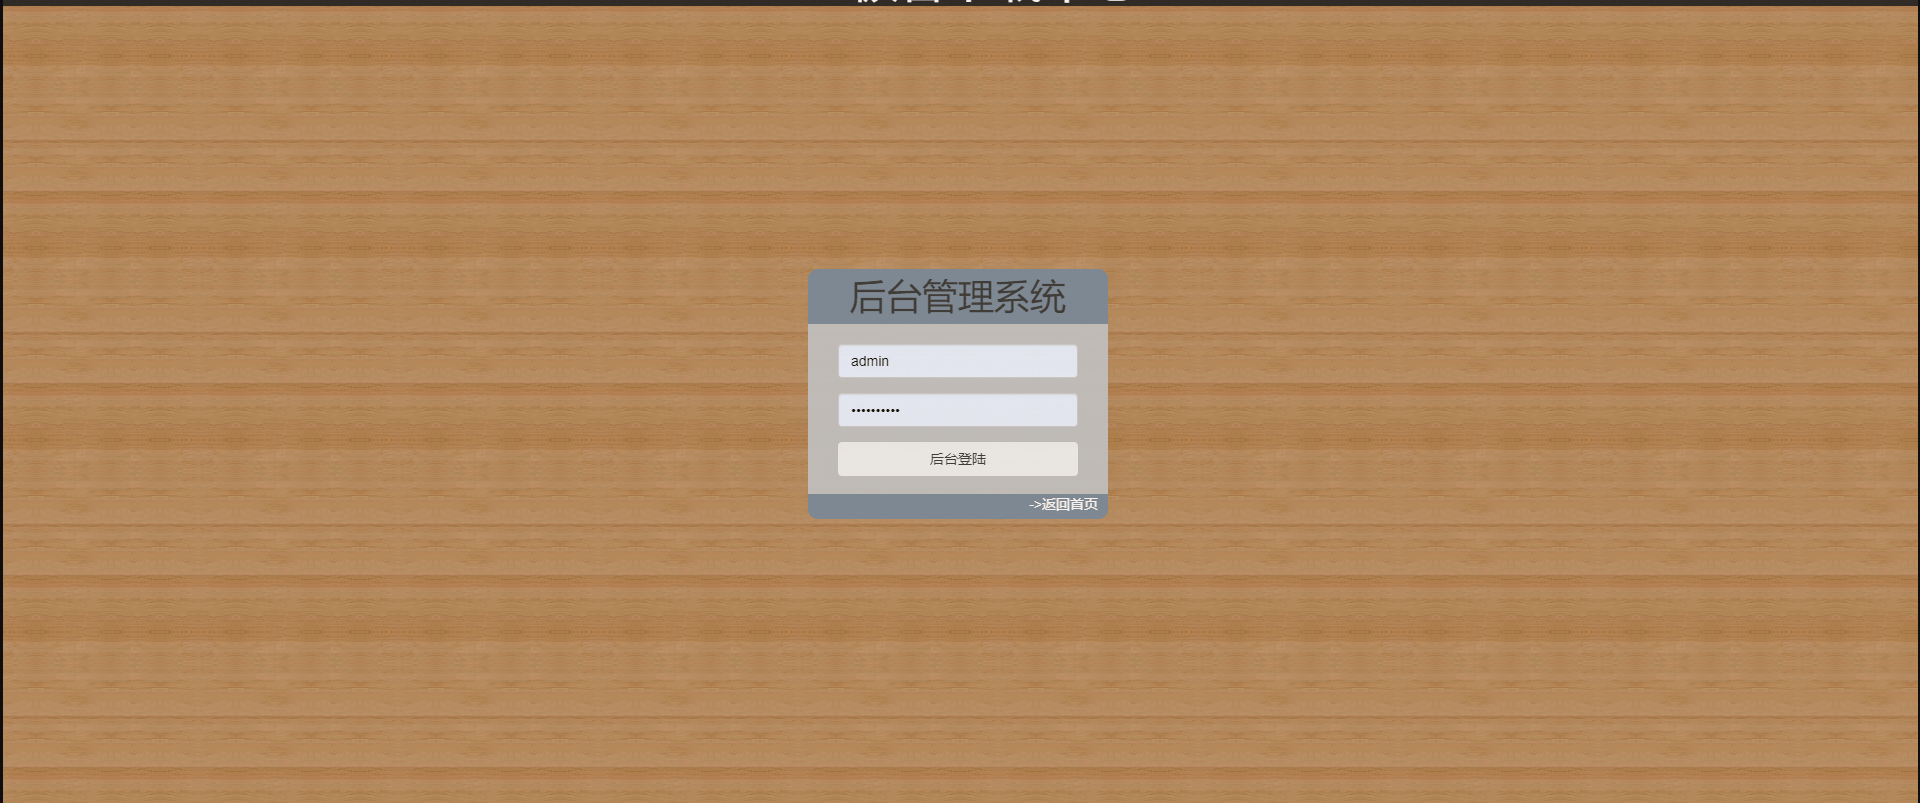
Task: Follow the ->返回首页 link
Action: [1063, 504]
